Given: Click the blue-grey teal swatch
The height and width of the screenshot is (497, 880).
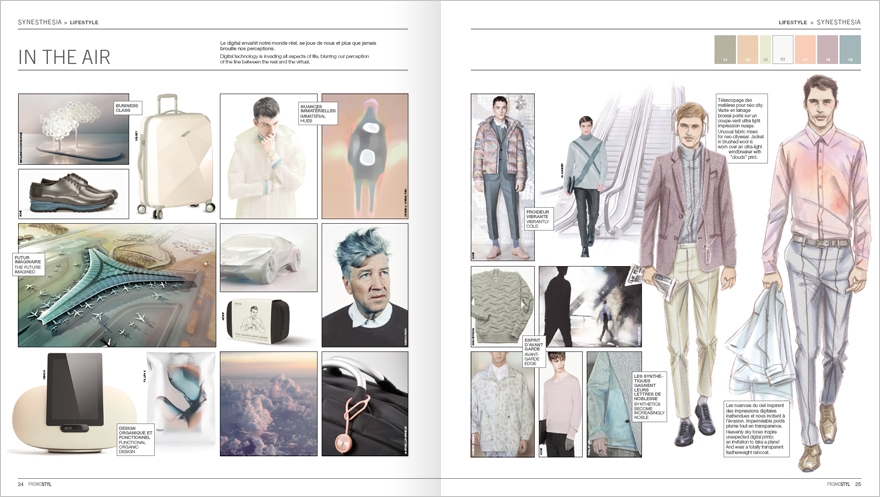Looking at the screenshot, I should point(850,49).
